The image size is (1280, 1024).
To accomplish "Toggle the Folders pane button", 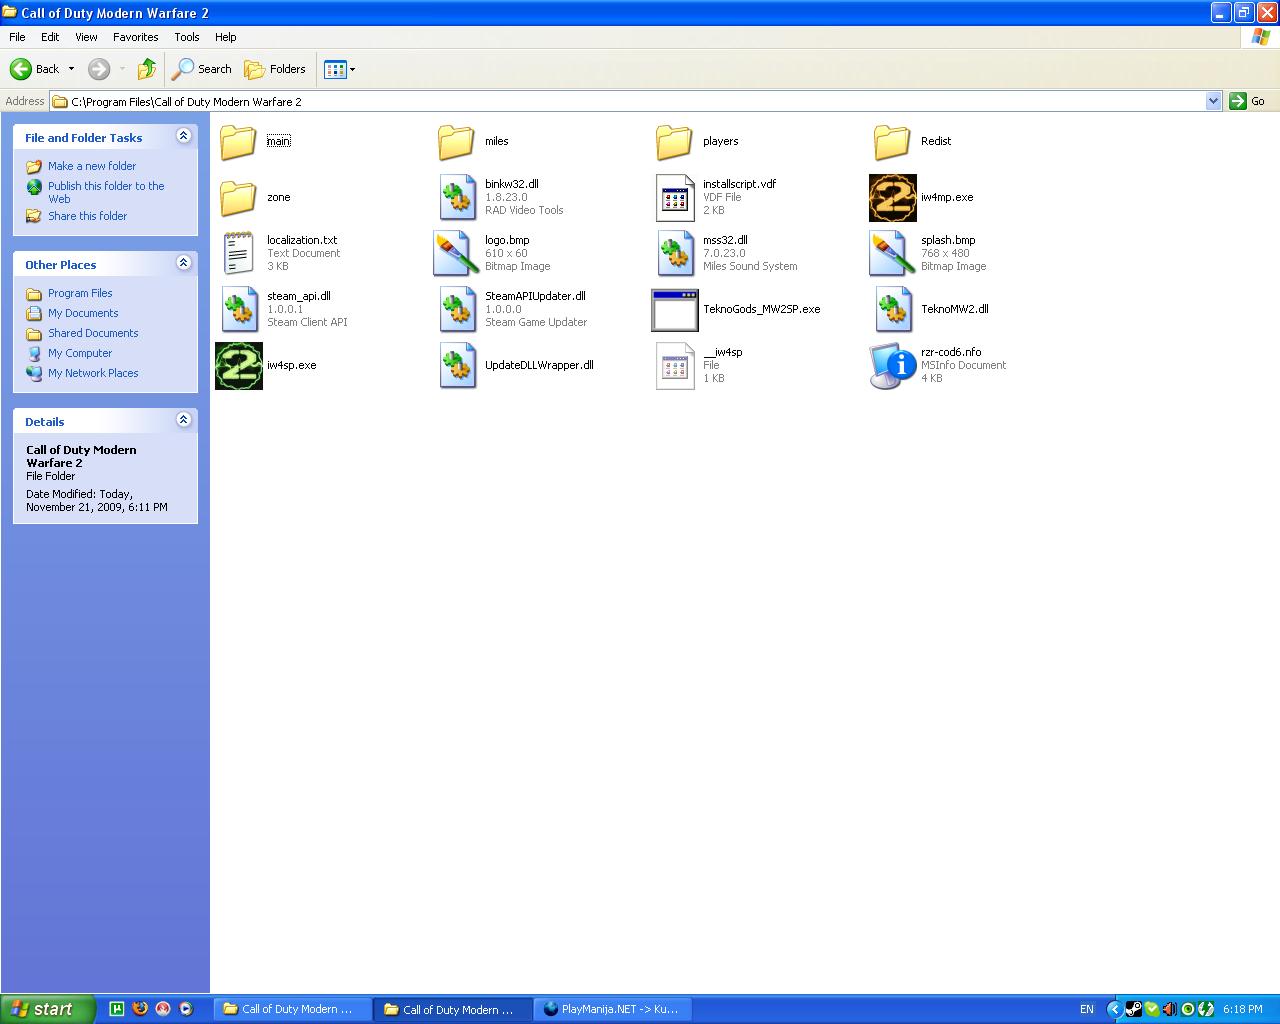I will pos(275,69).
